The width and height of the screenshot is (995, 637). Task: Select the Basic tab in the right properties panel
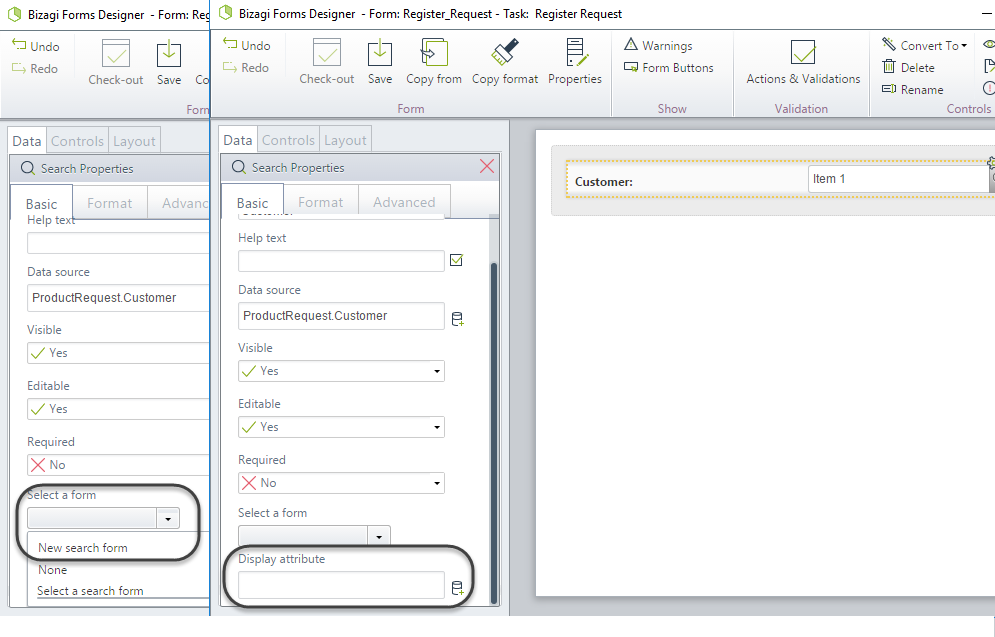(253, 203)
